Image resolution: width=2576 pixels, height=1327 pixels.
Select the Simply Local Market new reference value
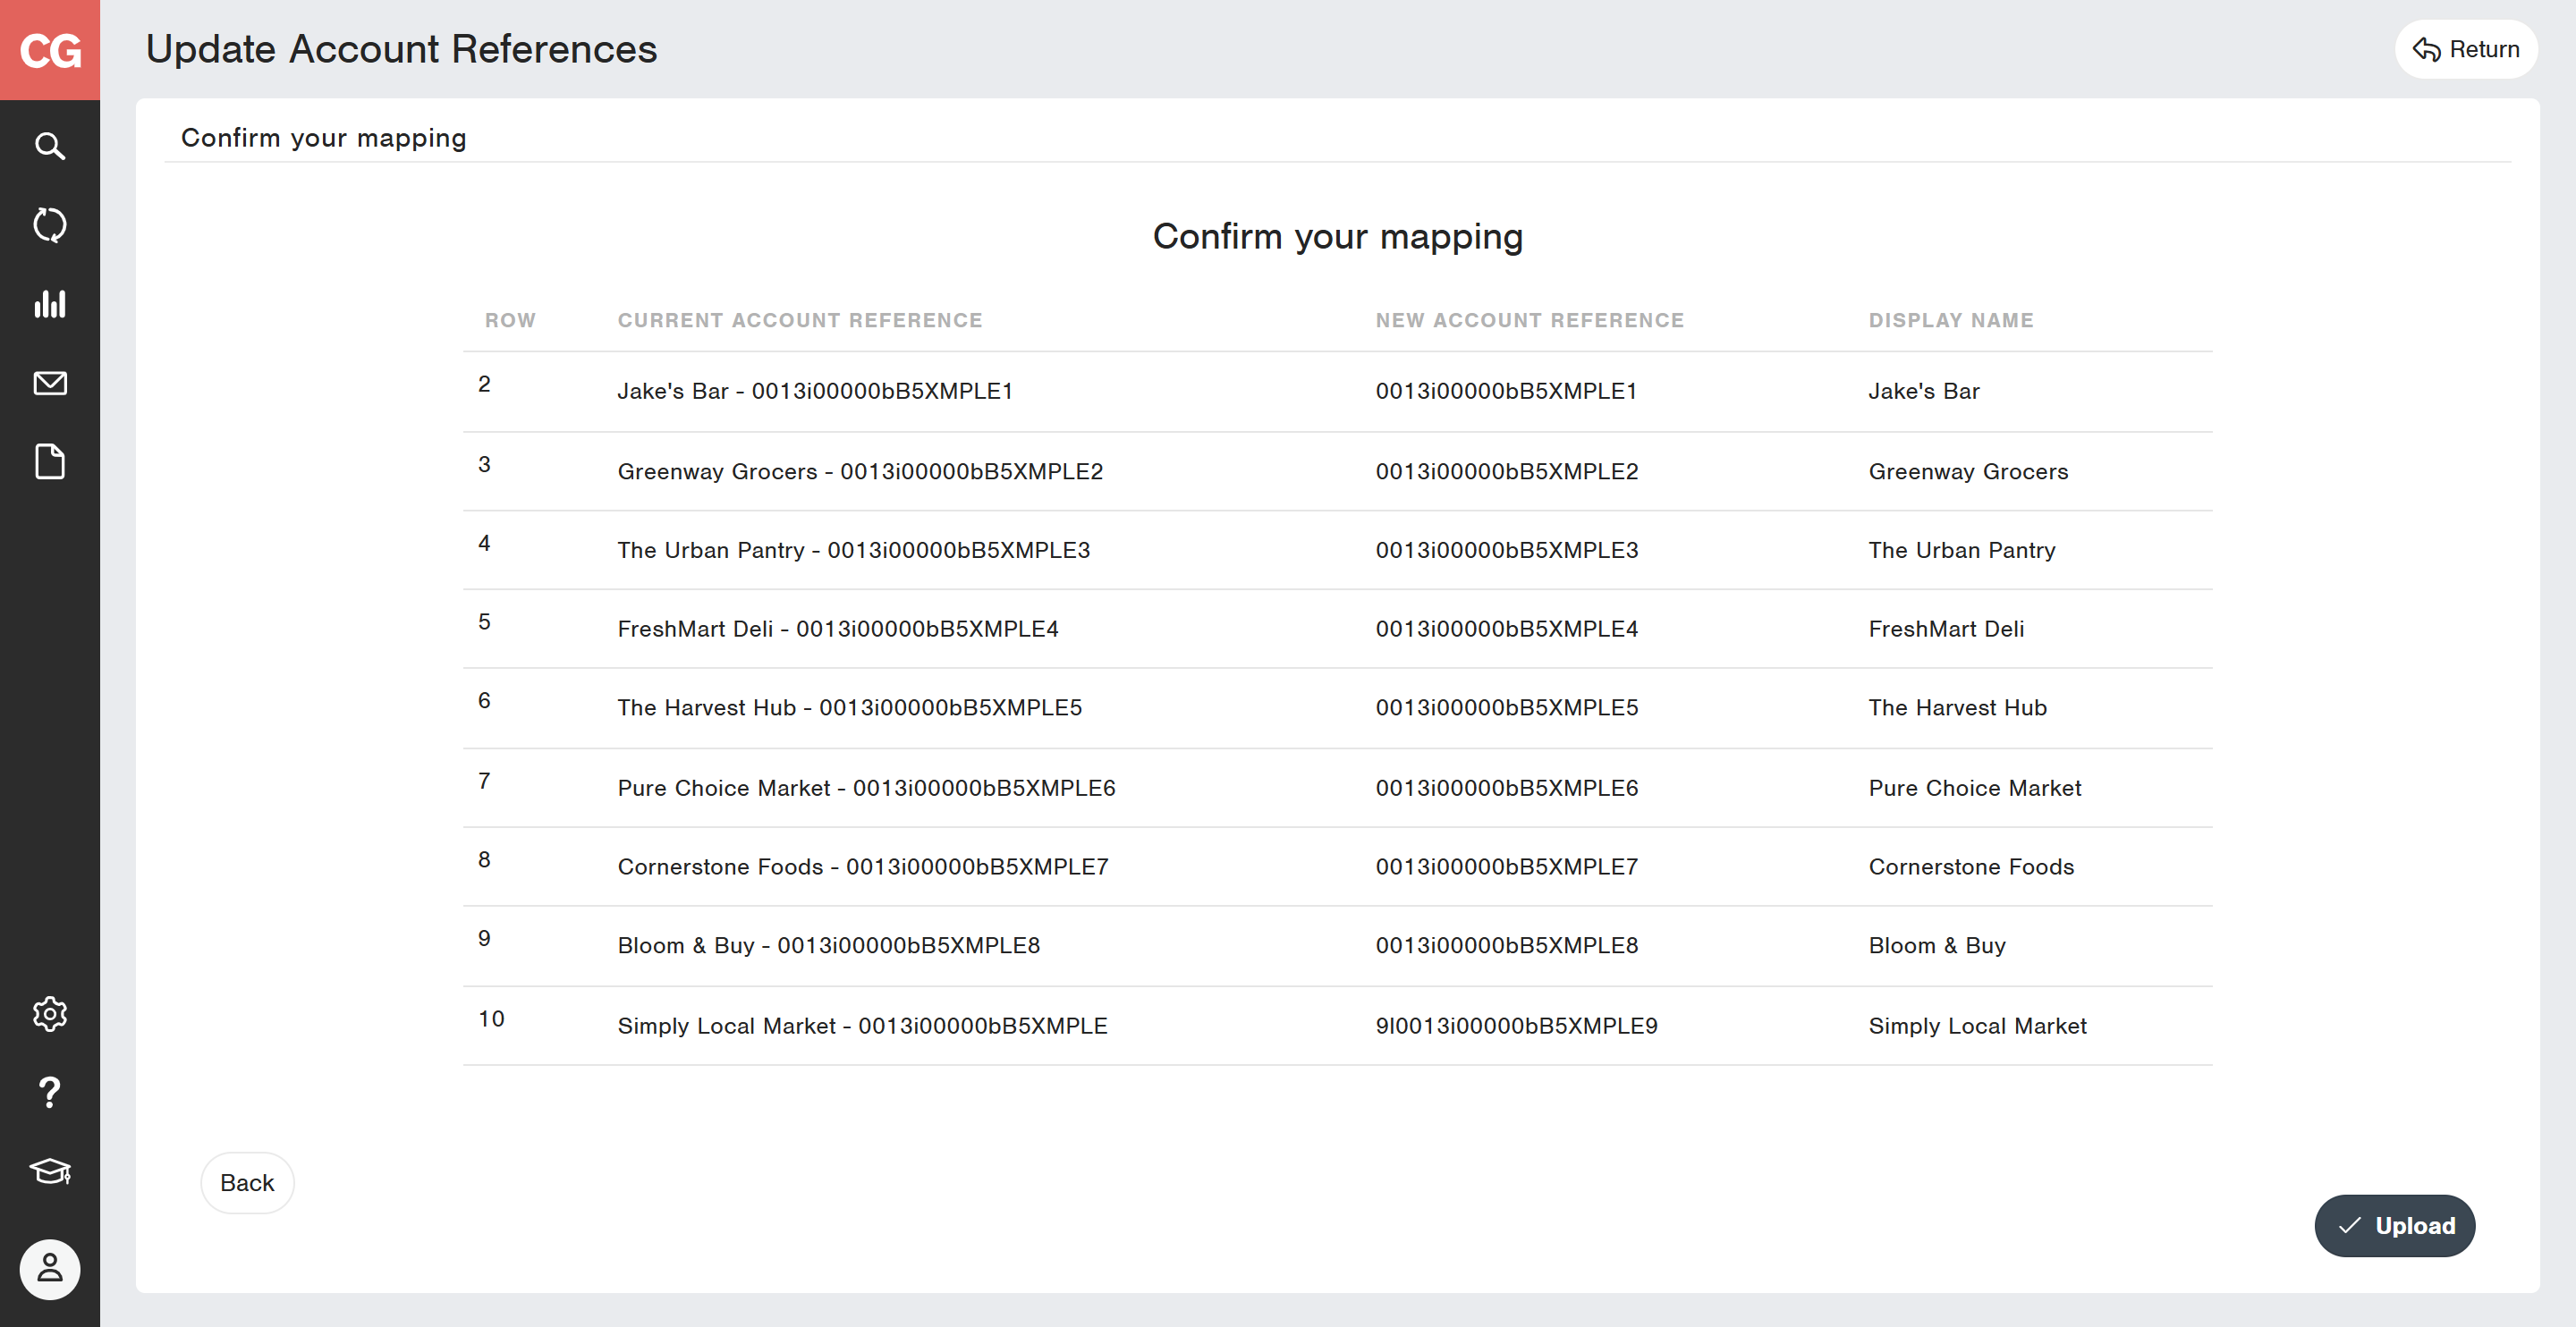pos(1516,1026)
